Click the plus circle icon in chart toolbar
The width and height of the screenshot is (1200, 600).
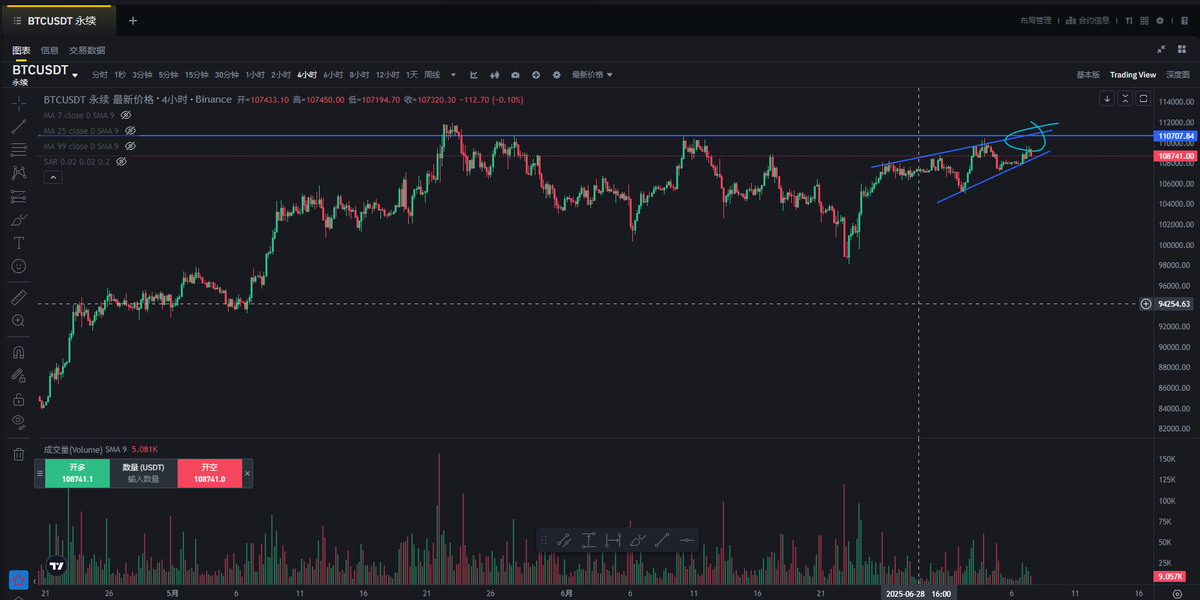pyautogui.click(x=536, y=74)
